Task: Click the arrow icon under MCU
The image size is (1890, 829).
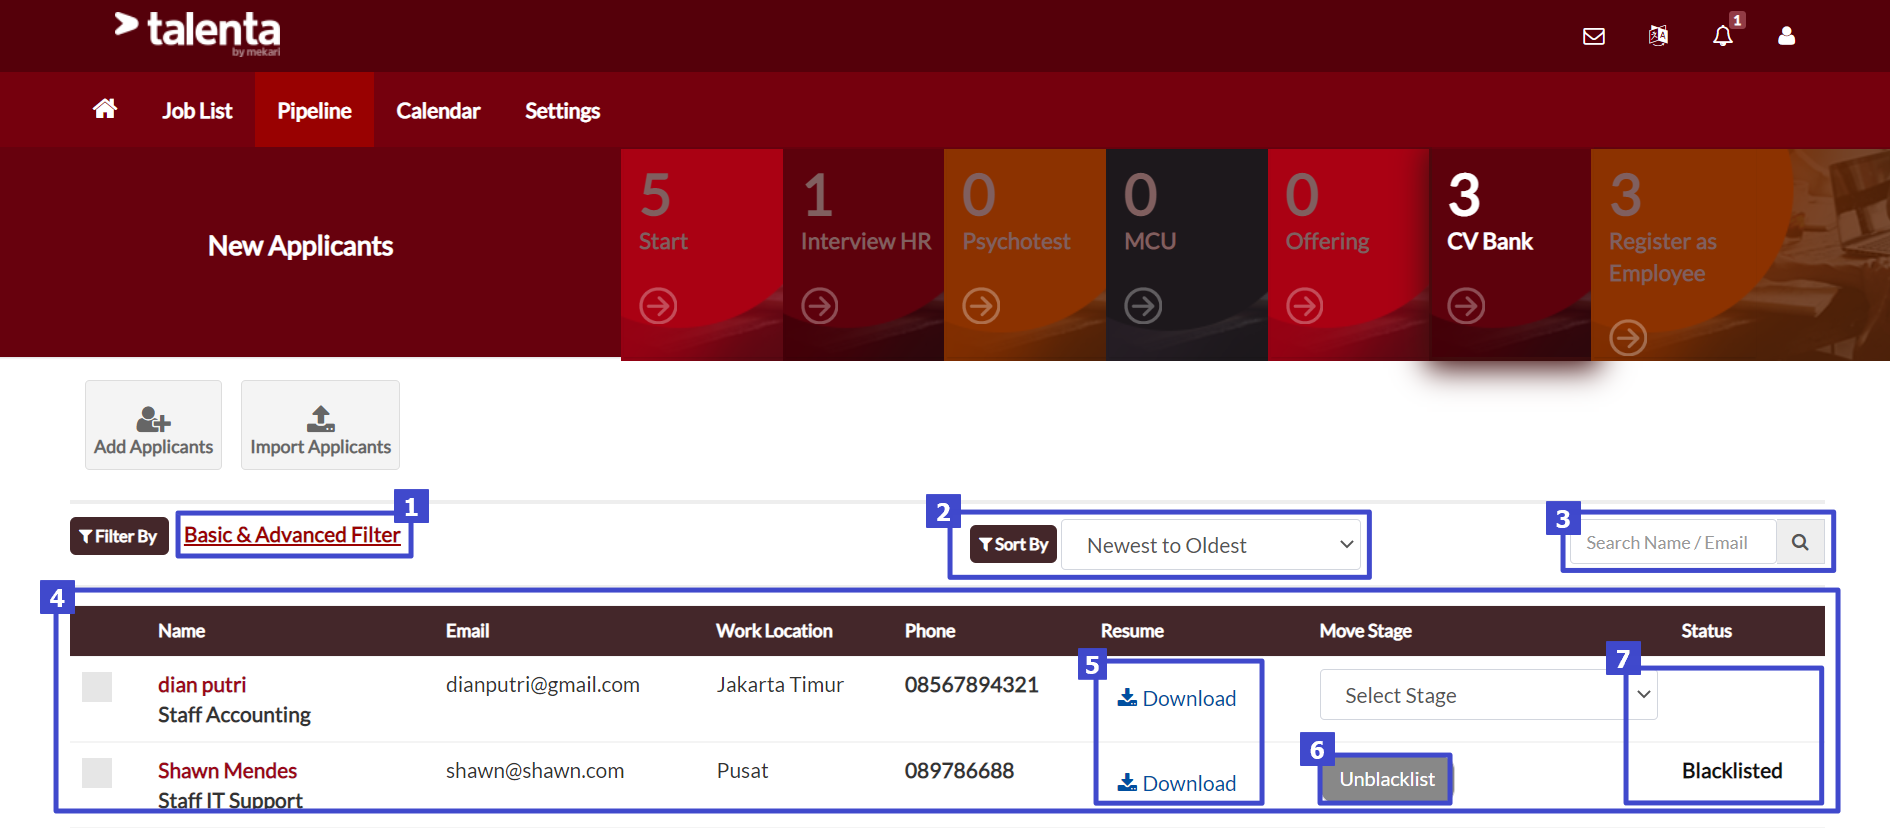Action: (x=1143, y=305)
